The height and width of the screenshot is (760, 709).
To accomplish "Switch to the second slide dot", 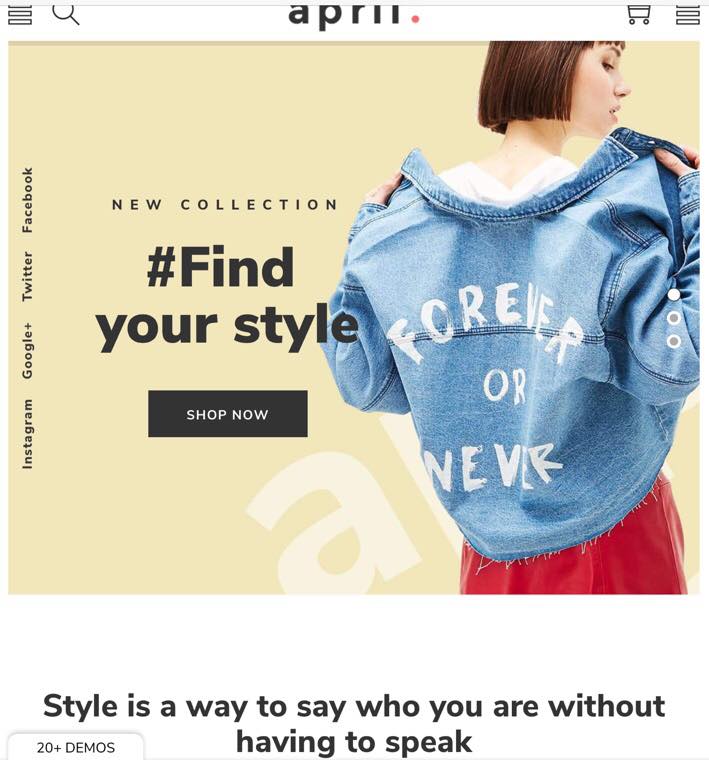I will tap(674, 318).
